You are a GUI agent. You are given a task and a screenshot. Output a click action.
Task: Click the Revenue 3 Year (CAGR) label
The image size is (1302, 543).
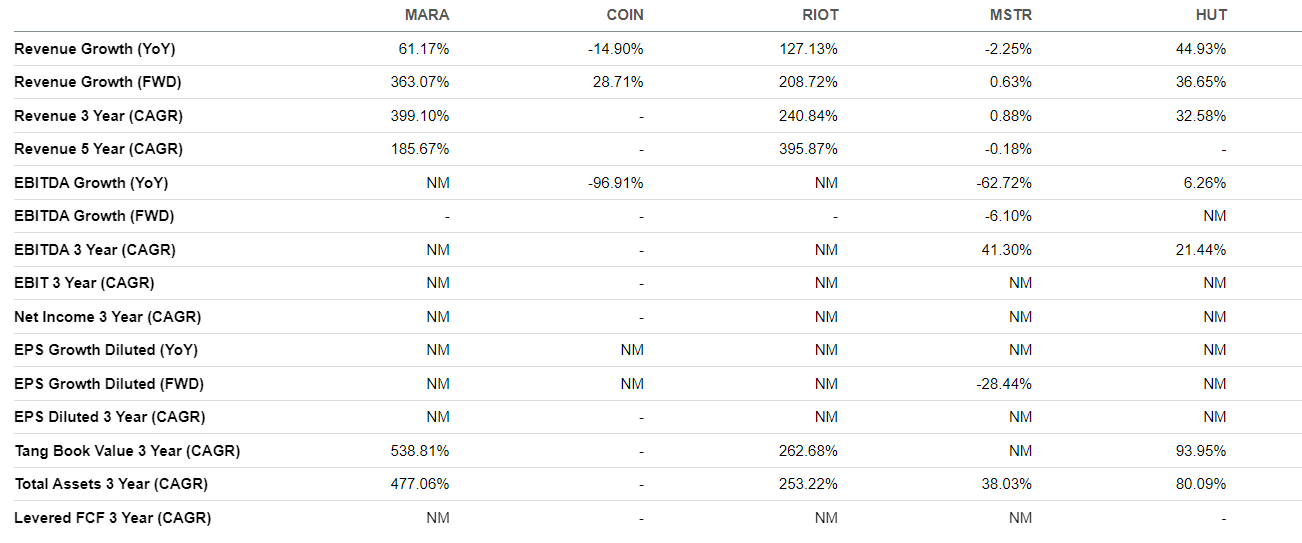98,115
